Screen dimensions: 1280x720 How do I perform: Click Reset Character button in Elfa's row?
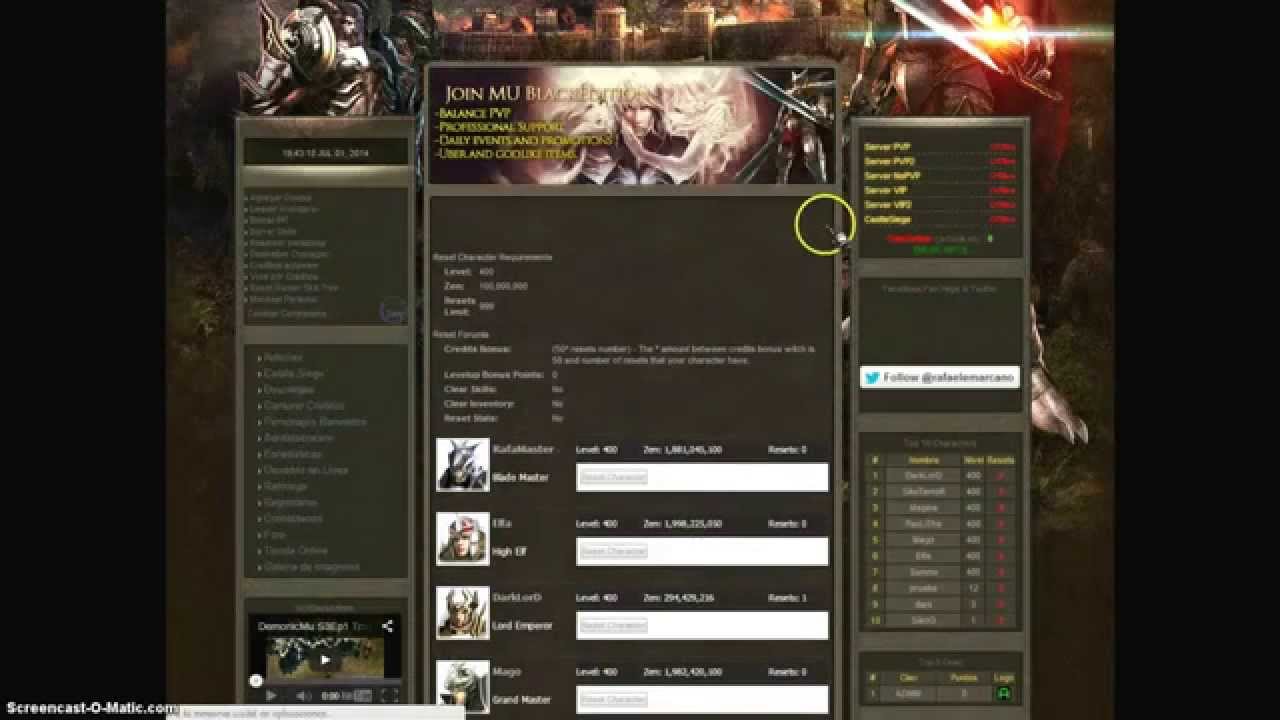coord(614,551)
